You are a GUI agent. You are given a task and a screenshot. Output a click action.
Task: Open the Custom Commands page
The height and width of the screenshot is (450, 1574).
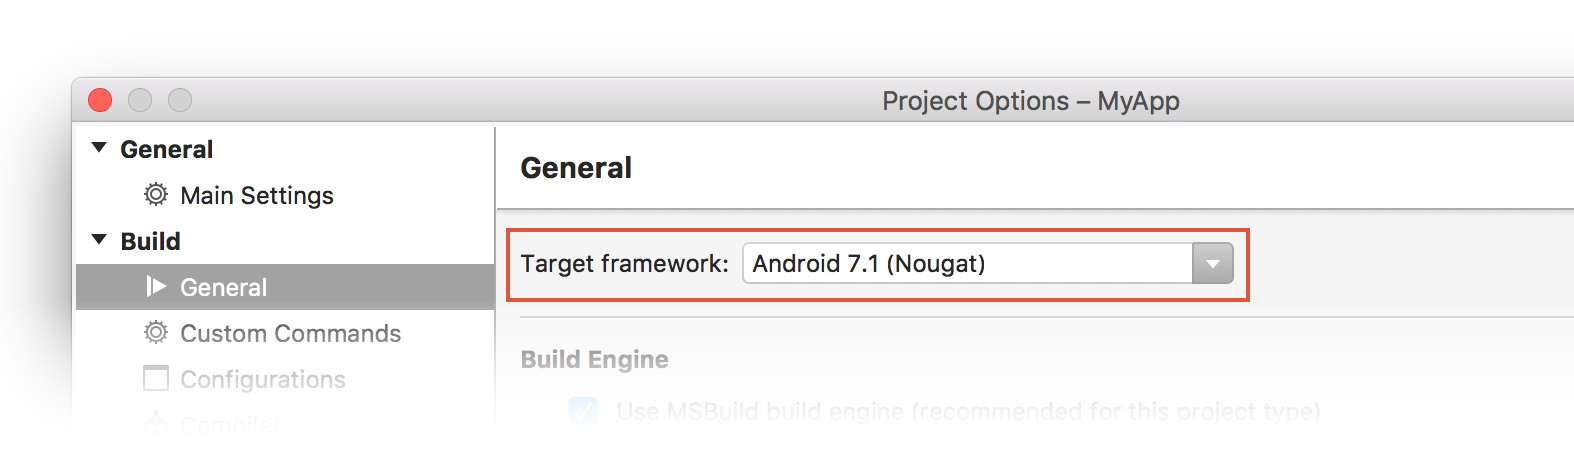click(290, 333)
